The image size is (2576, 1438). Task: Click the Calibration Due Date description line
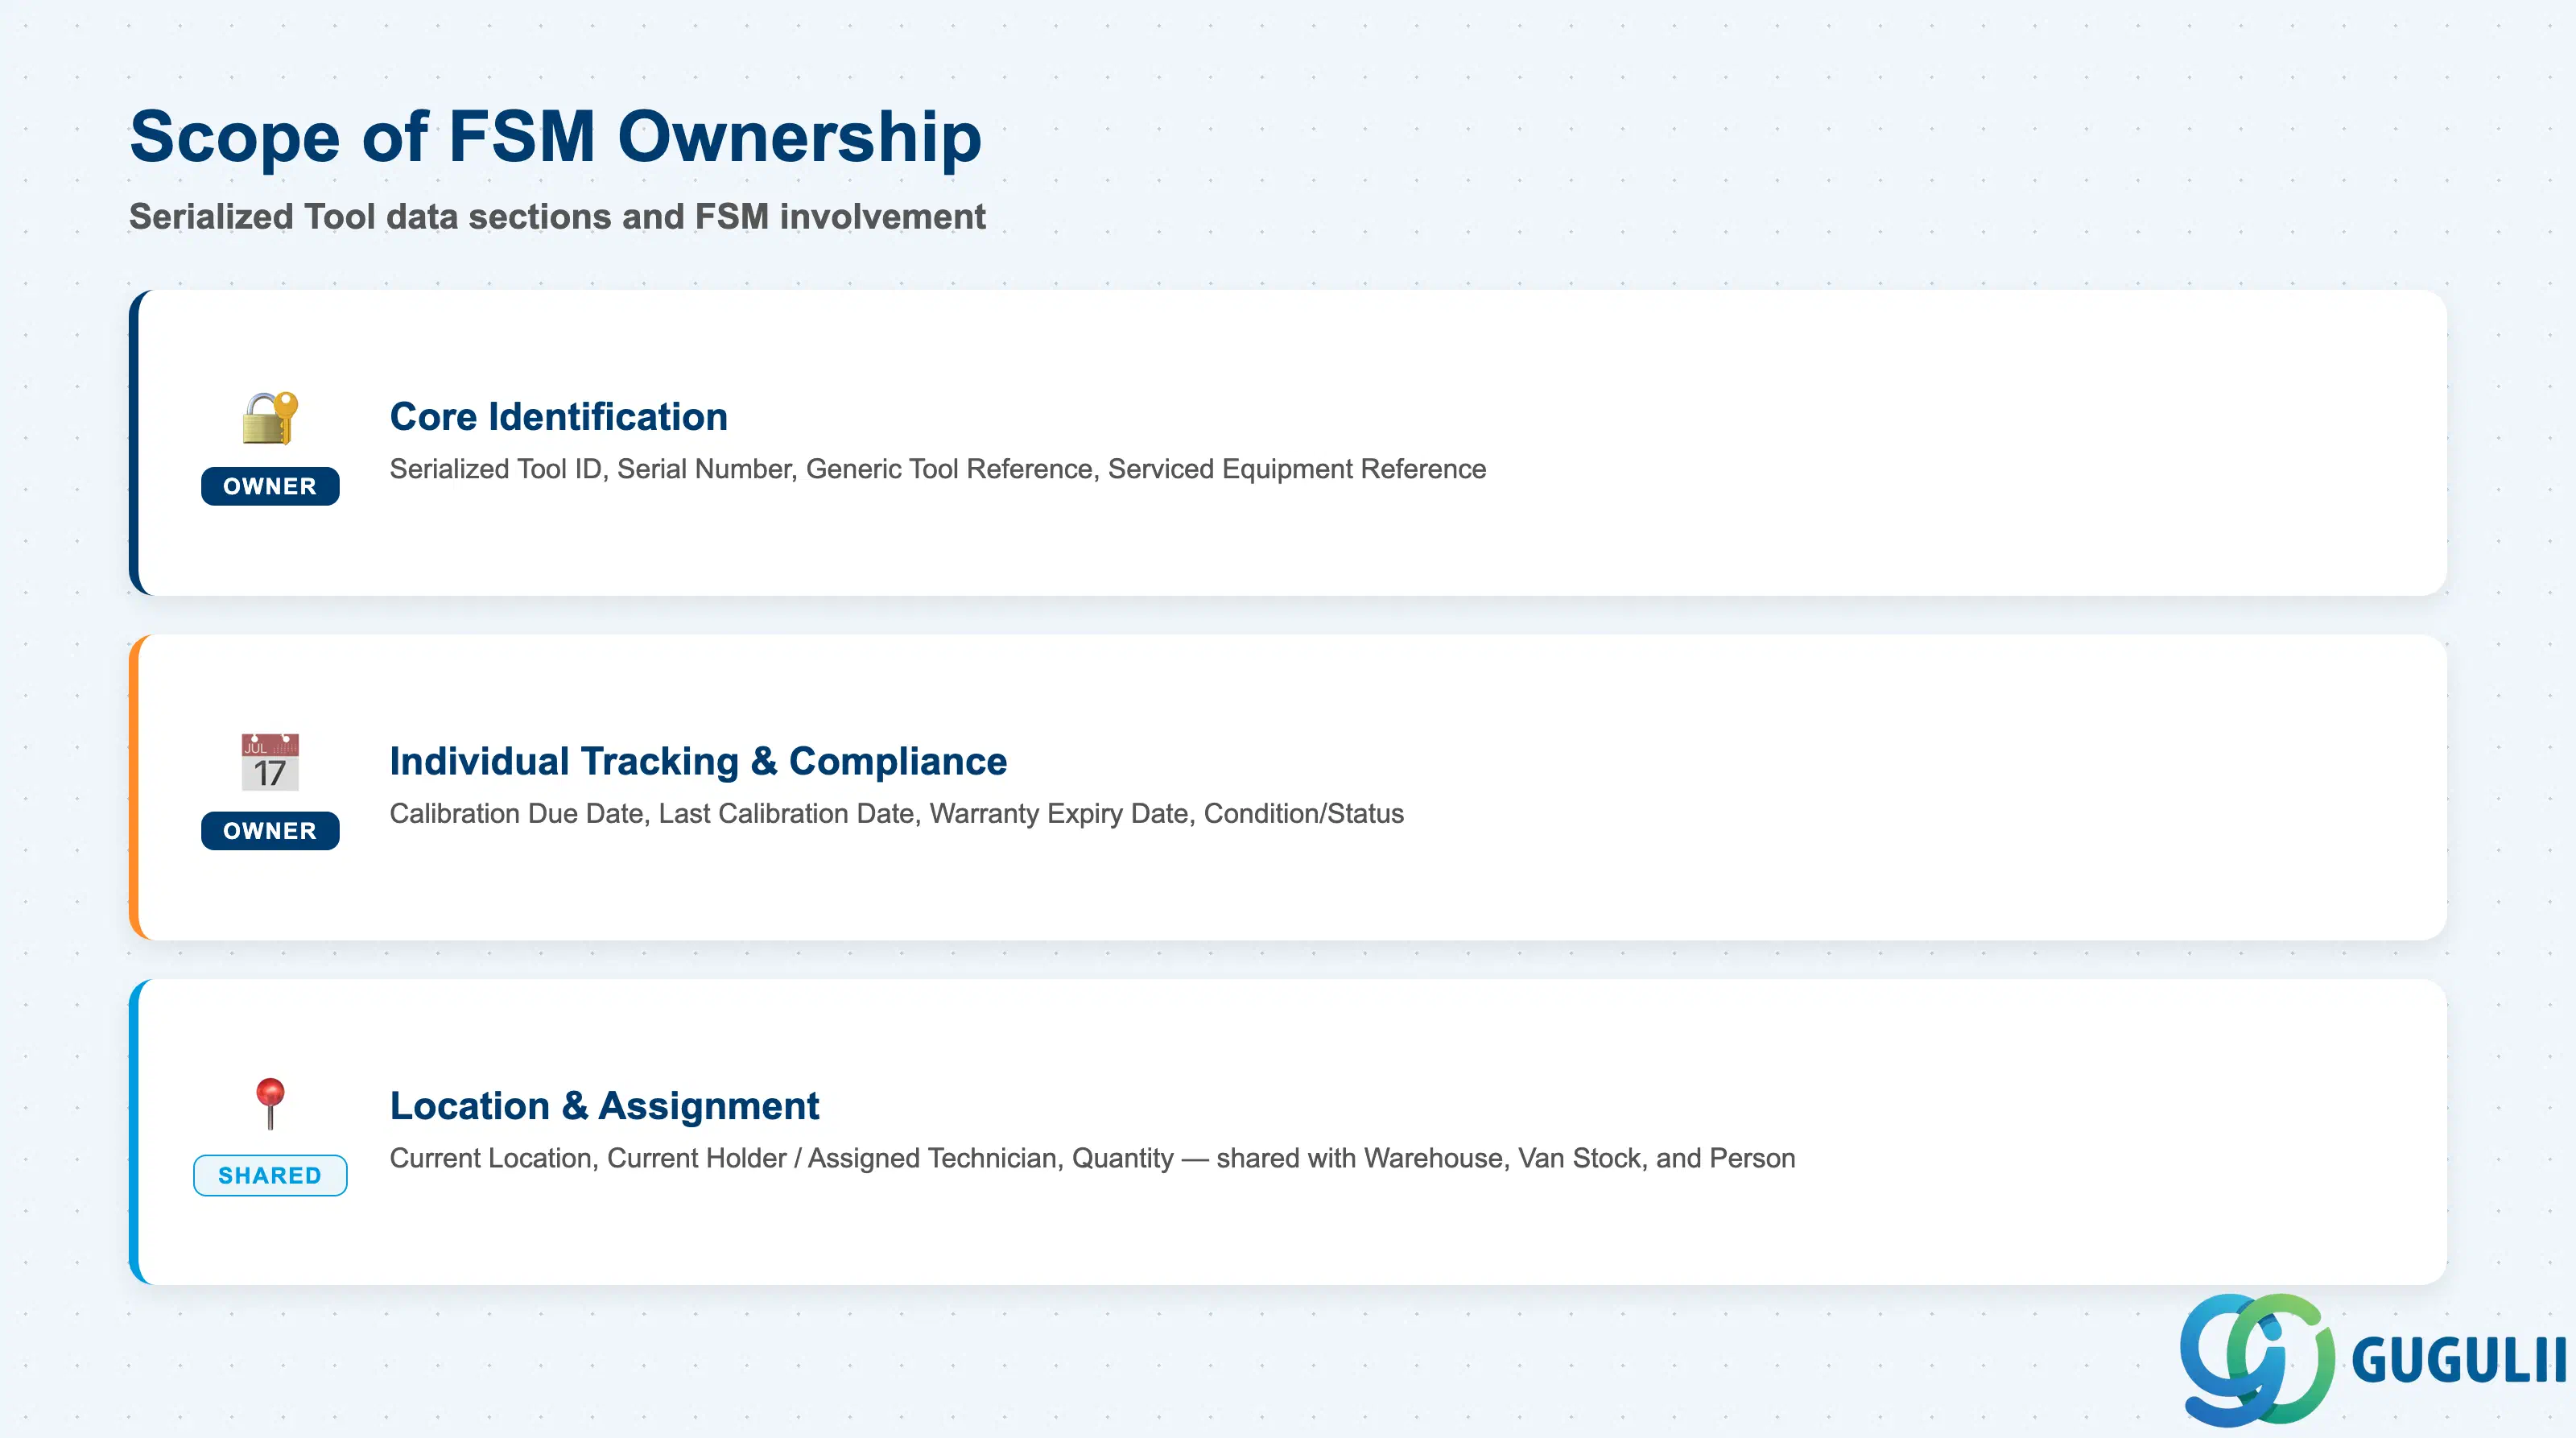point(896,813)
